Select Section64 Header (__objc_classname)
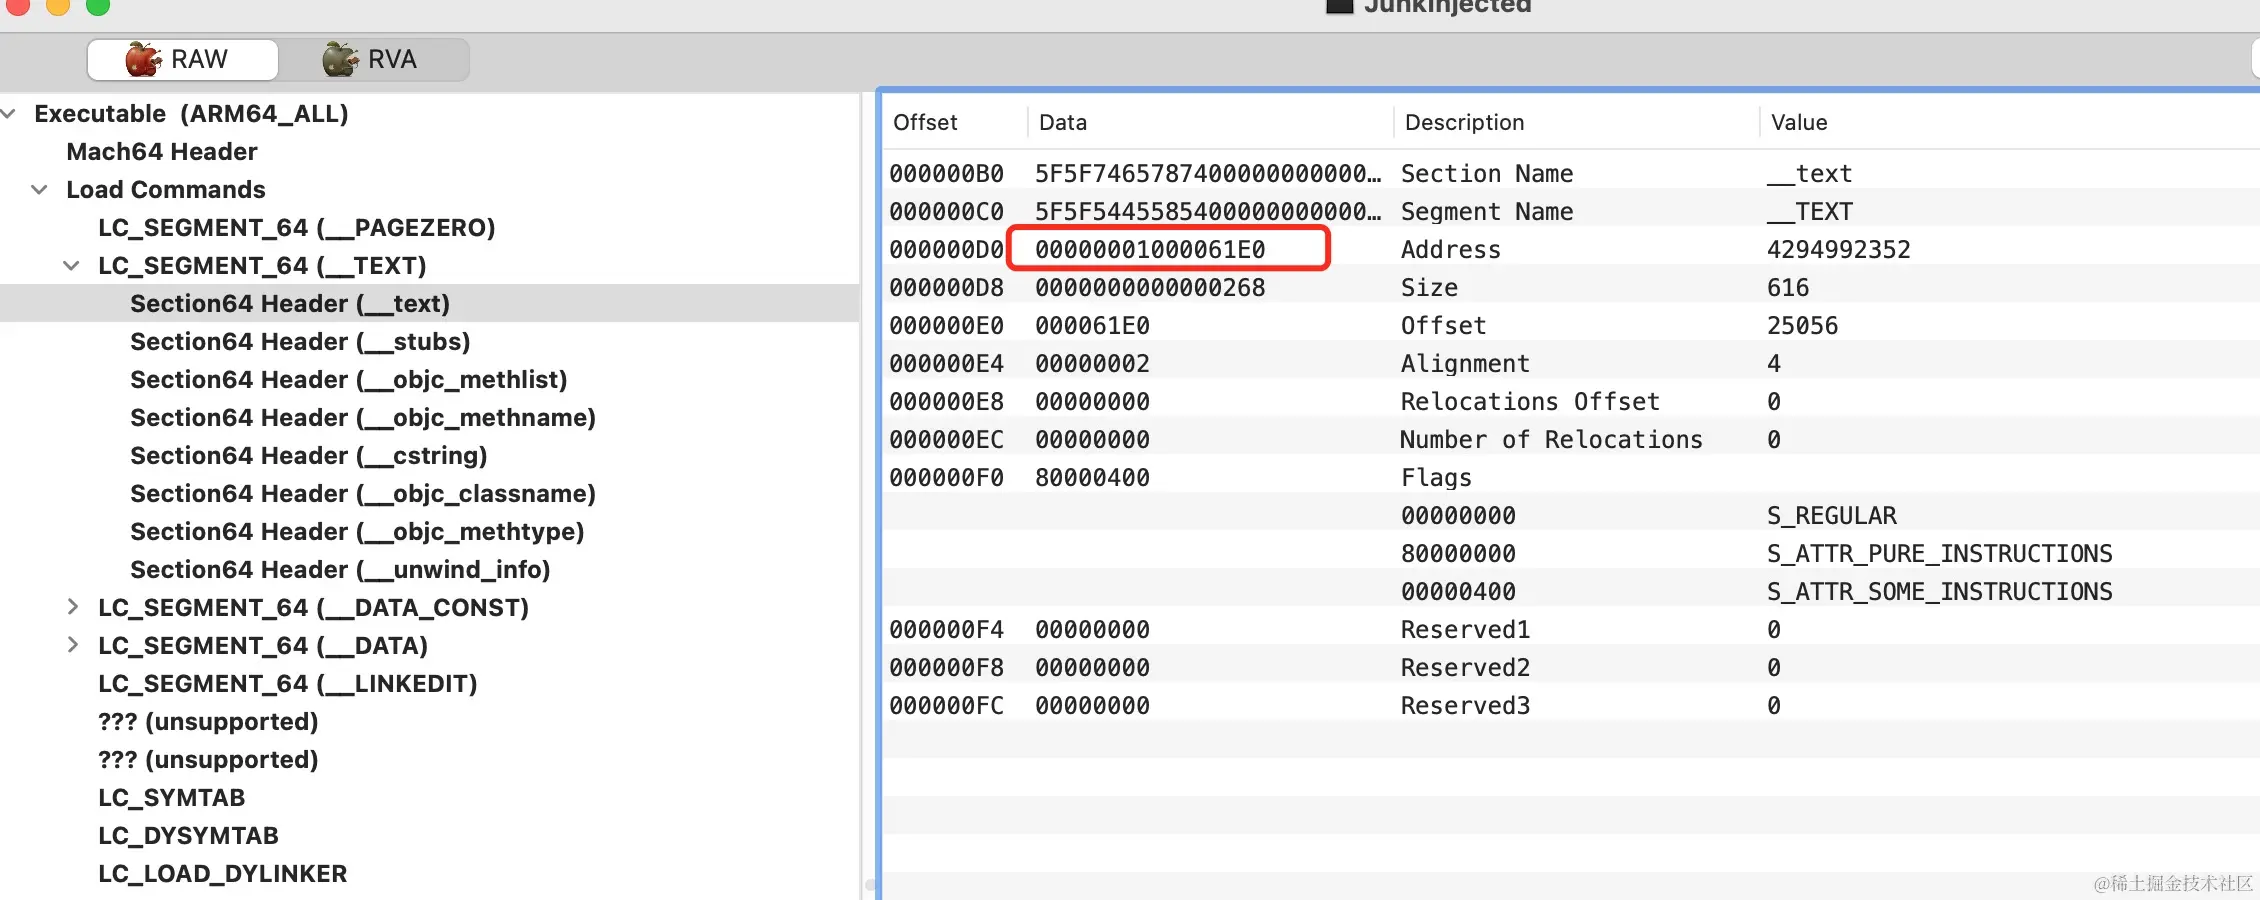The height and width of the screenshot is (900, 2260). click(363, 494)
